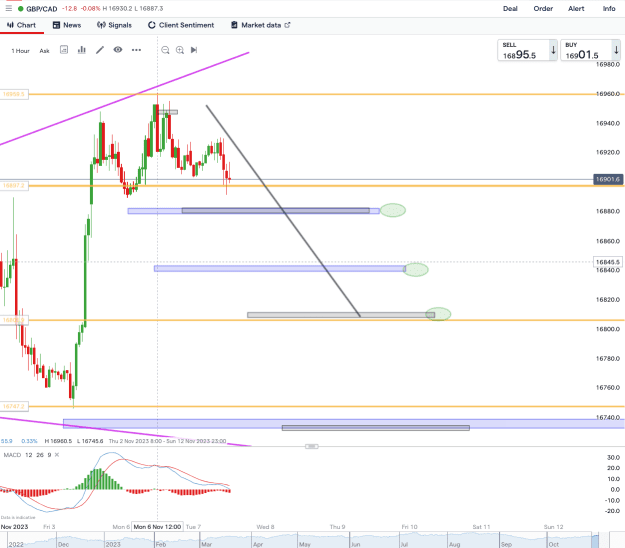Image resolution: width=625 pixels, height=548 pixels.
Task: Click the 16901.6 current price tag
Action: click(608, 179)
